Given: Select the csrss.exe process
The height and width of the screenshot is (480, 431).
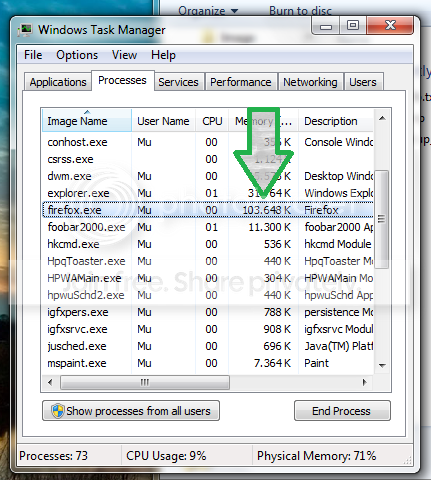Looking at the screenshot, I should (208, 159).
